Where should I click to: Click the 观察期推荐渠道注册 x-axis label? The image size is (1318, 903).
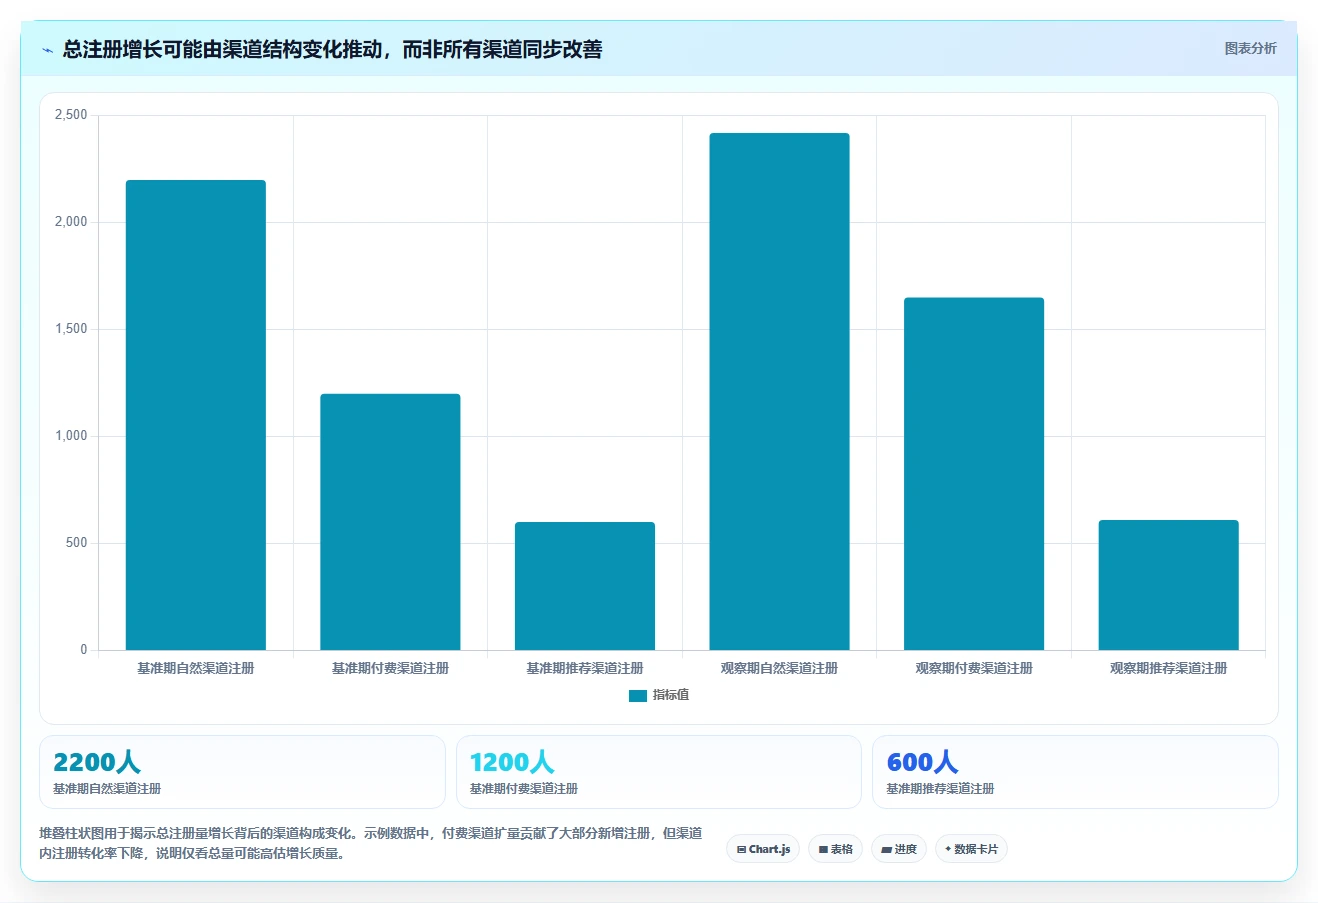1168,668
